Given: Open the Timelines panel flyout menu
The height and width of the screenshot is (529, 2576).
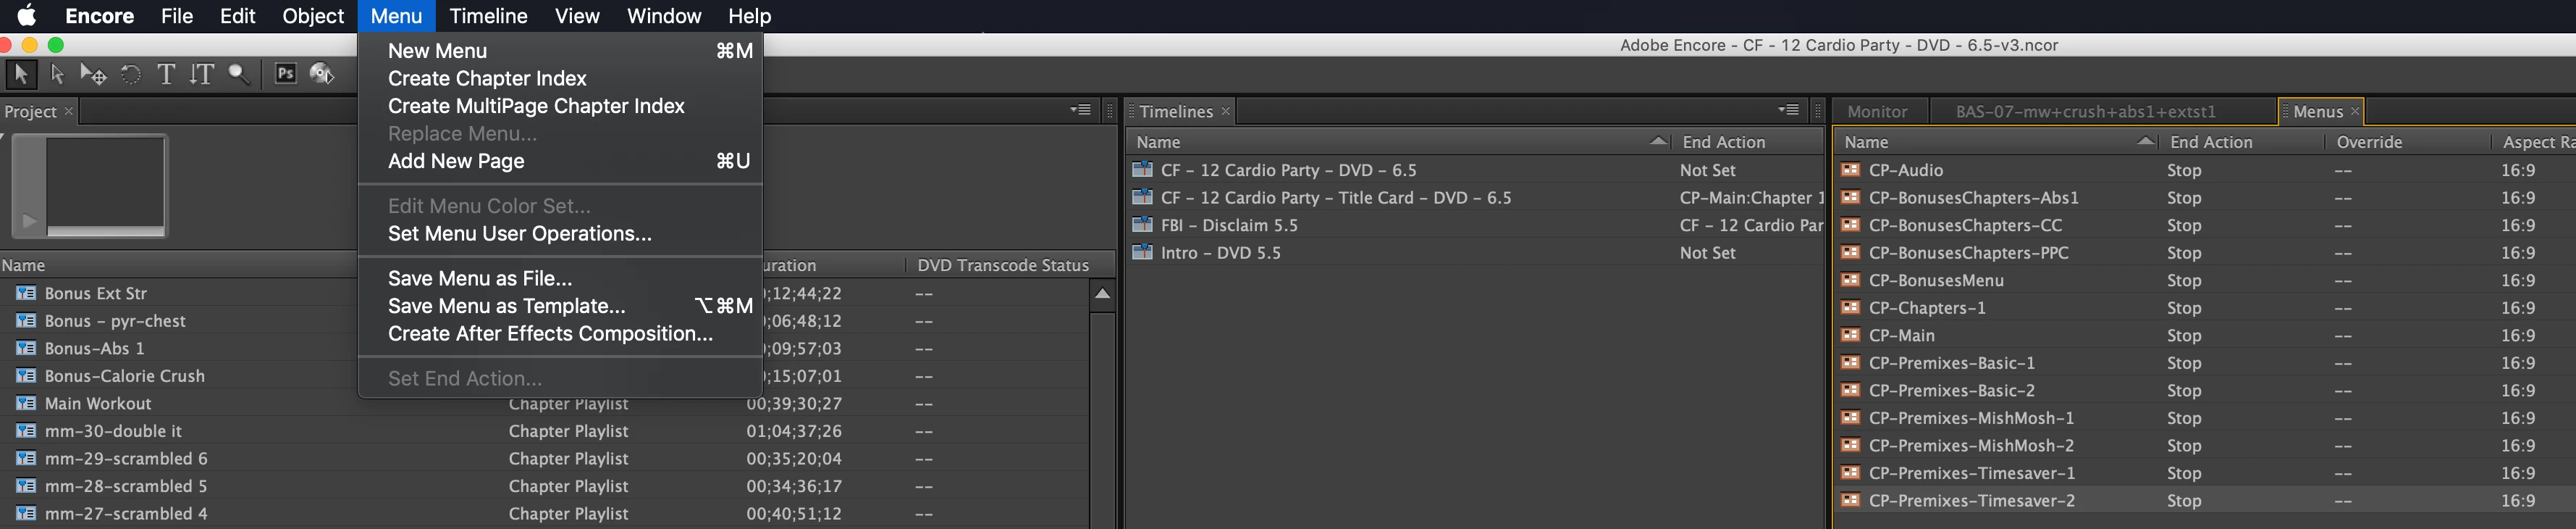Looking at the screenshot, I should point(1789,110).
